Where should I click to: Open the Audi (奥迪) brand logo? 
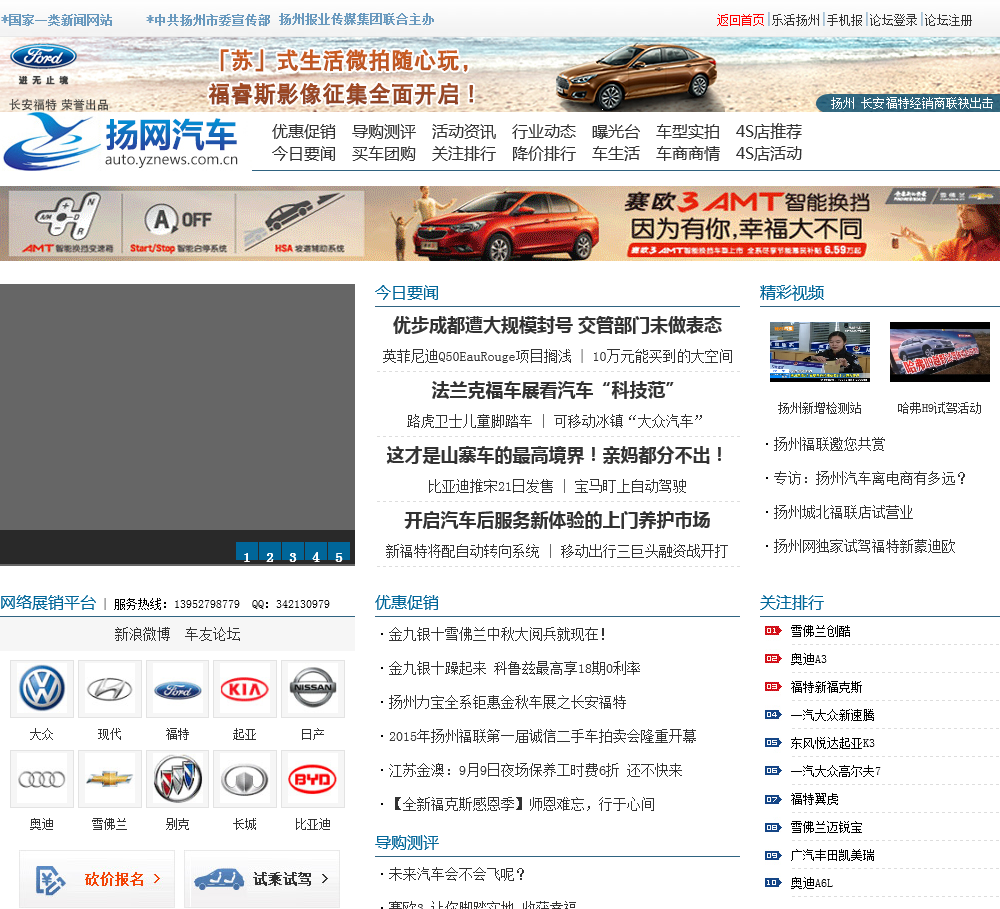tap(42, 779)
